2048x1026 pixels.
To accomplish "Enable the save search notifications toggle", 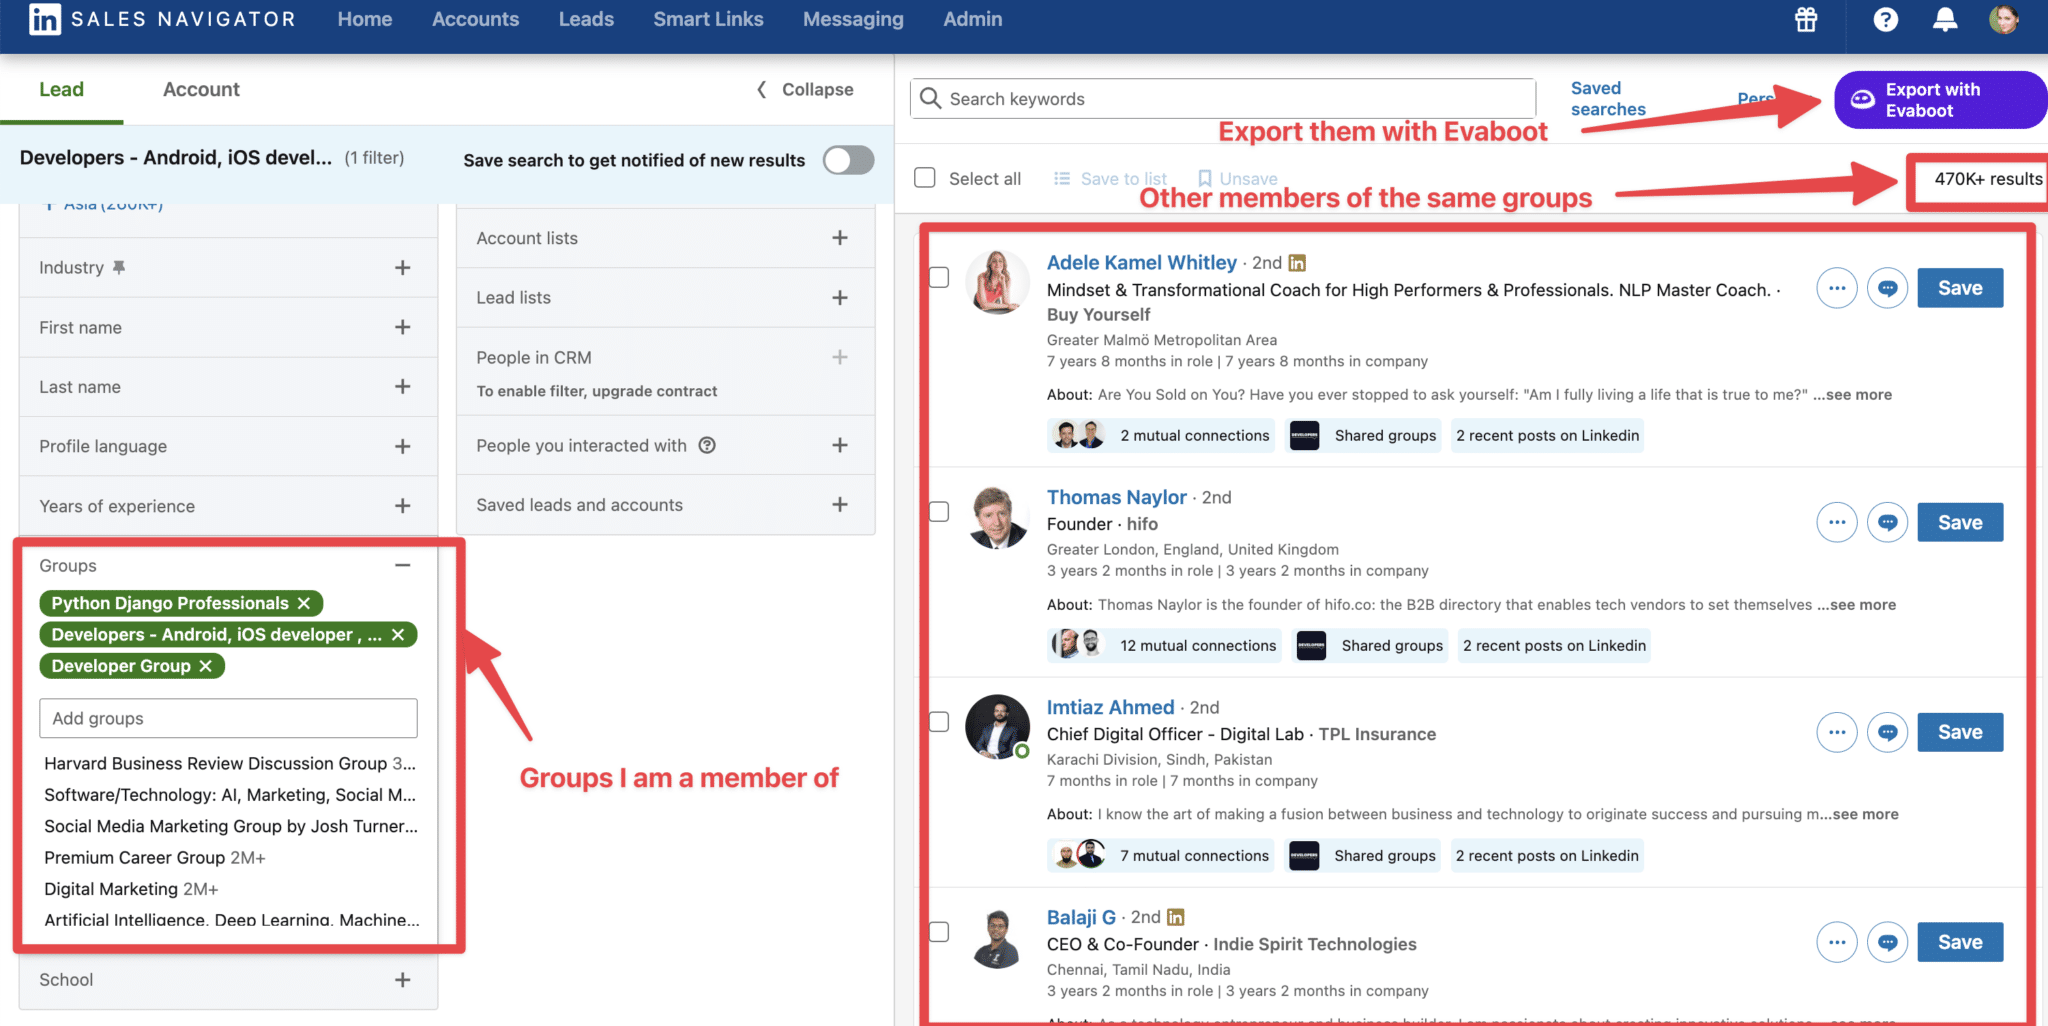I will [847, 160].
